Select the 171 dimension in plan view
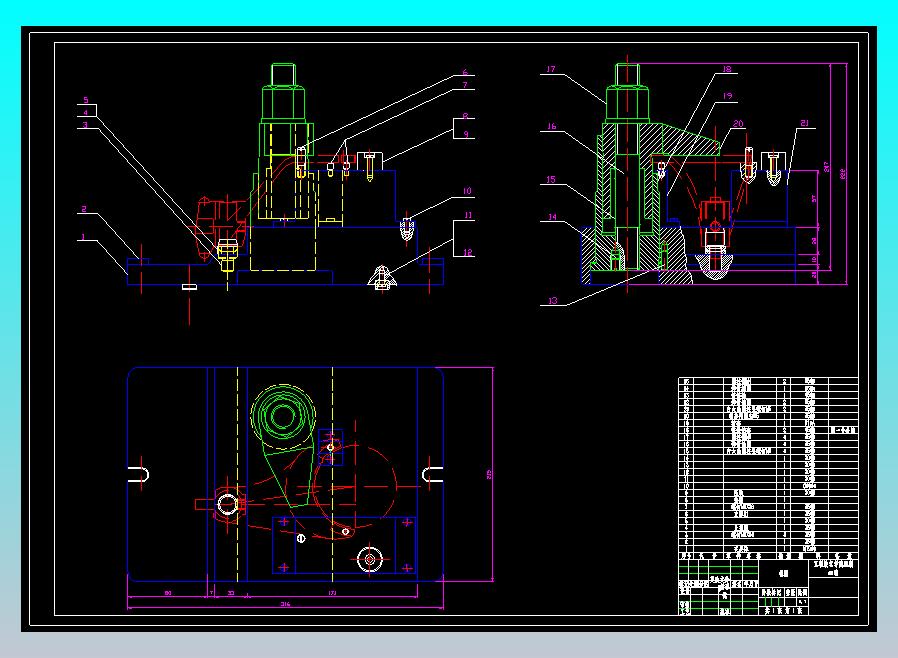 click(333, 593)
